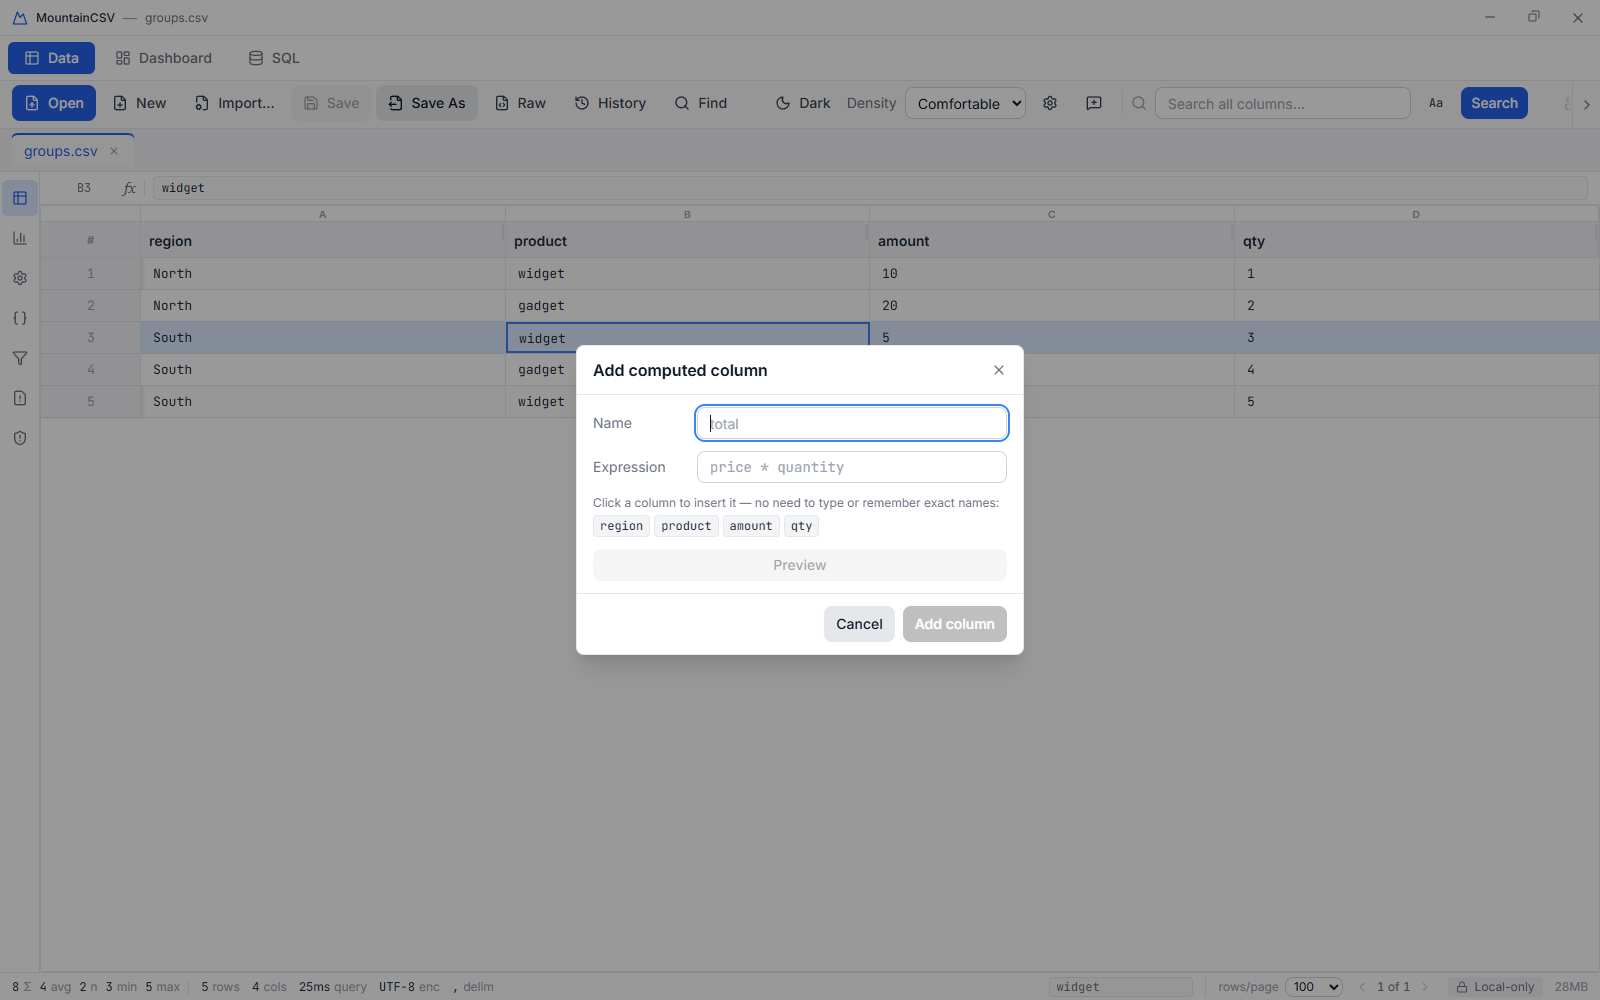The image size is (1600, 1000).
Task: Click the Preview button
Action: (800, 565)
